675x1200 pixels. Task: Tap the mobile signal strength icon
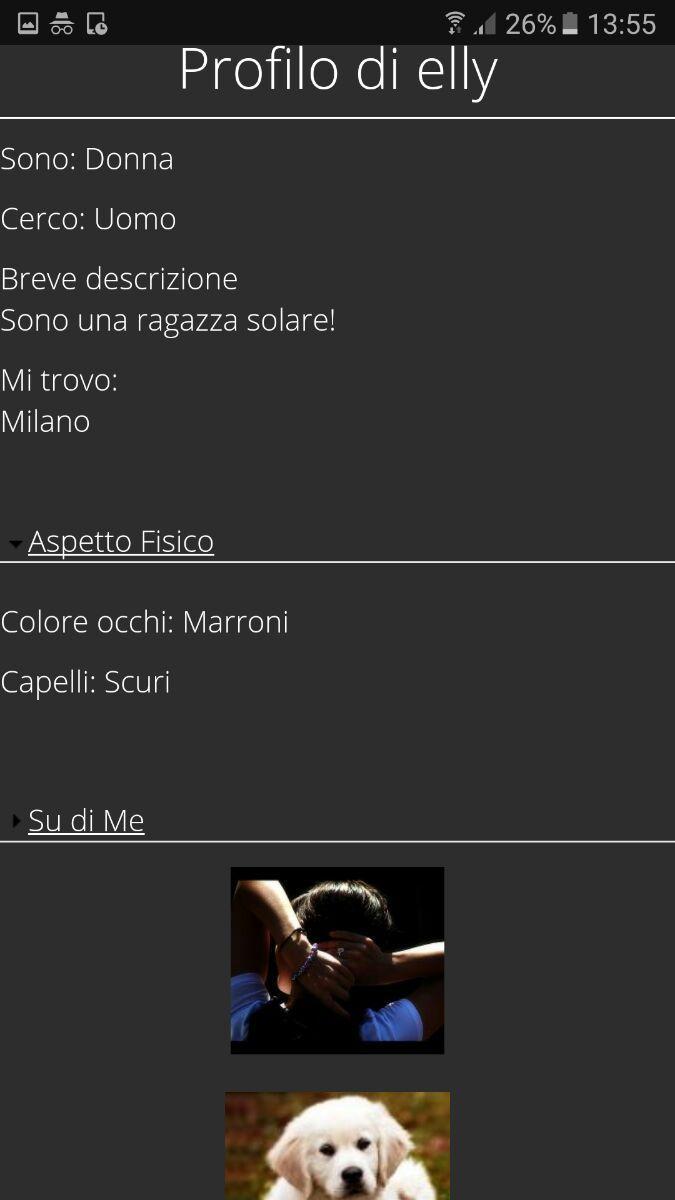tap(485, 23)
